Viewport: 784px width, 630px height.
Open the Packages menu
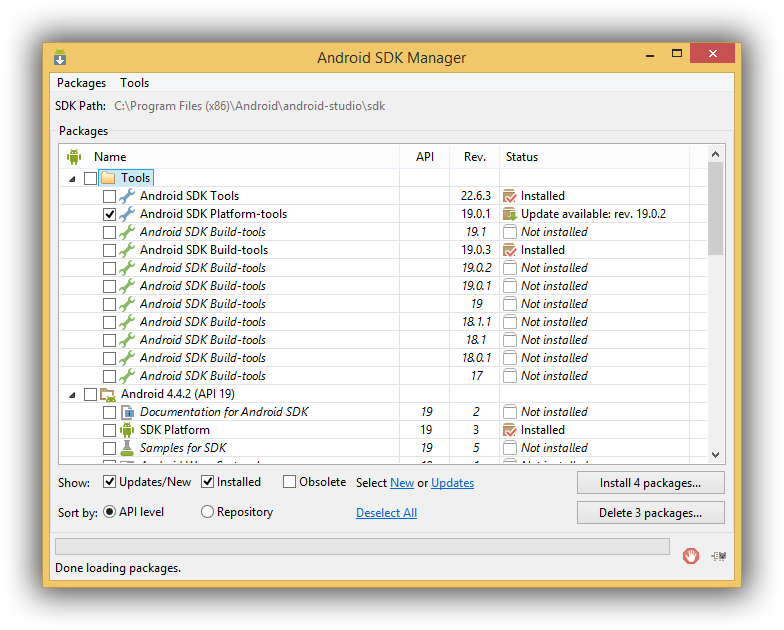coord(82,83)
